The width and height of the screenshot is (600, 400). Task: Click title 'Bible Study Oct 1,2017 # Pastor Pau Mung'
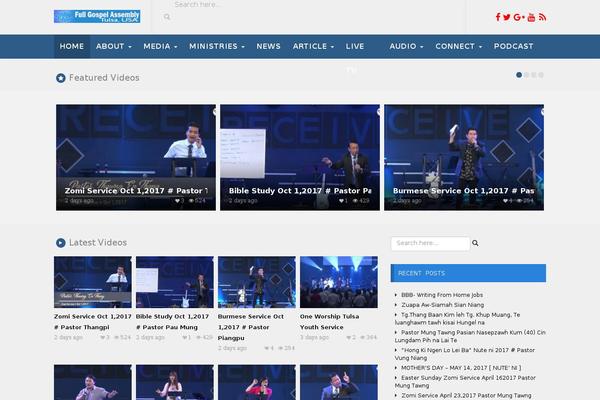coord(172,322)
